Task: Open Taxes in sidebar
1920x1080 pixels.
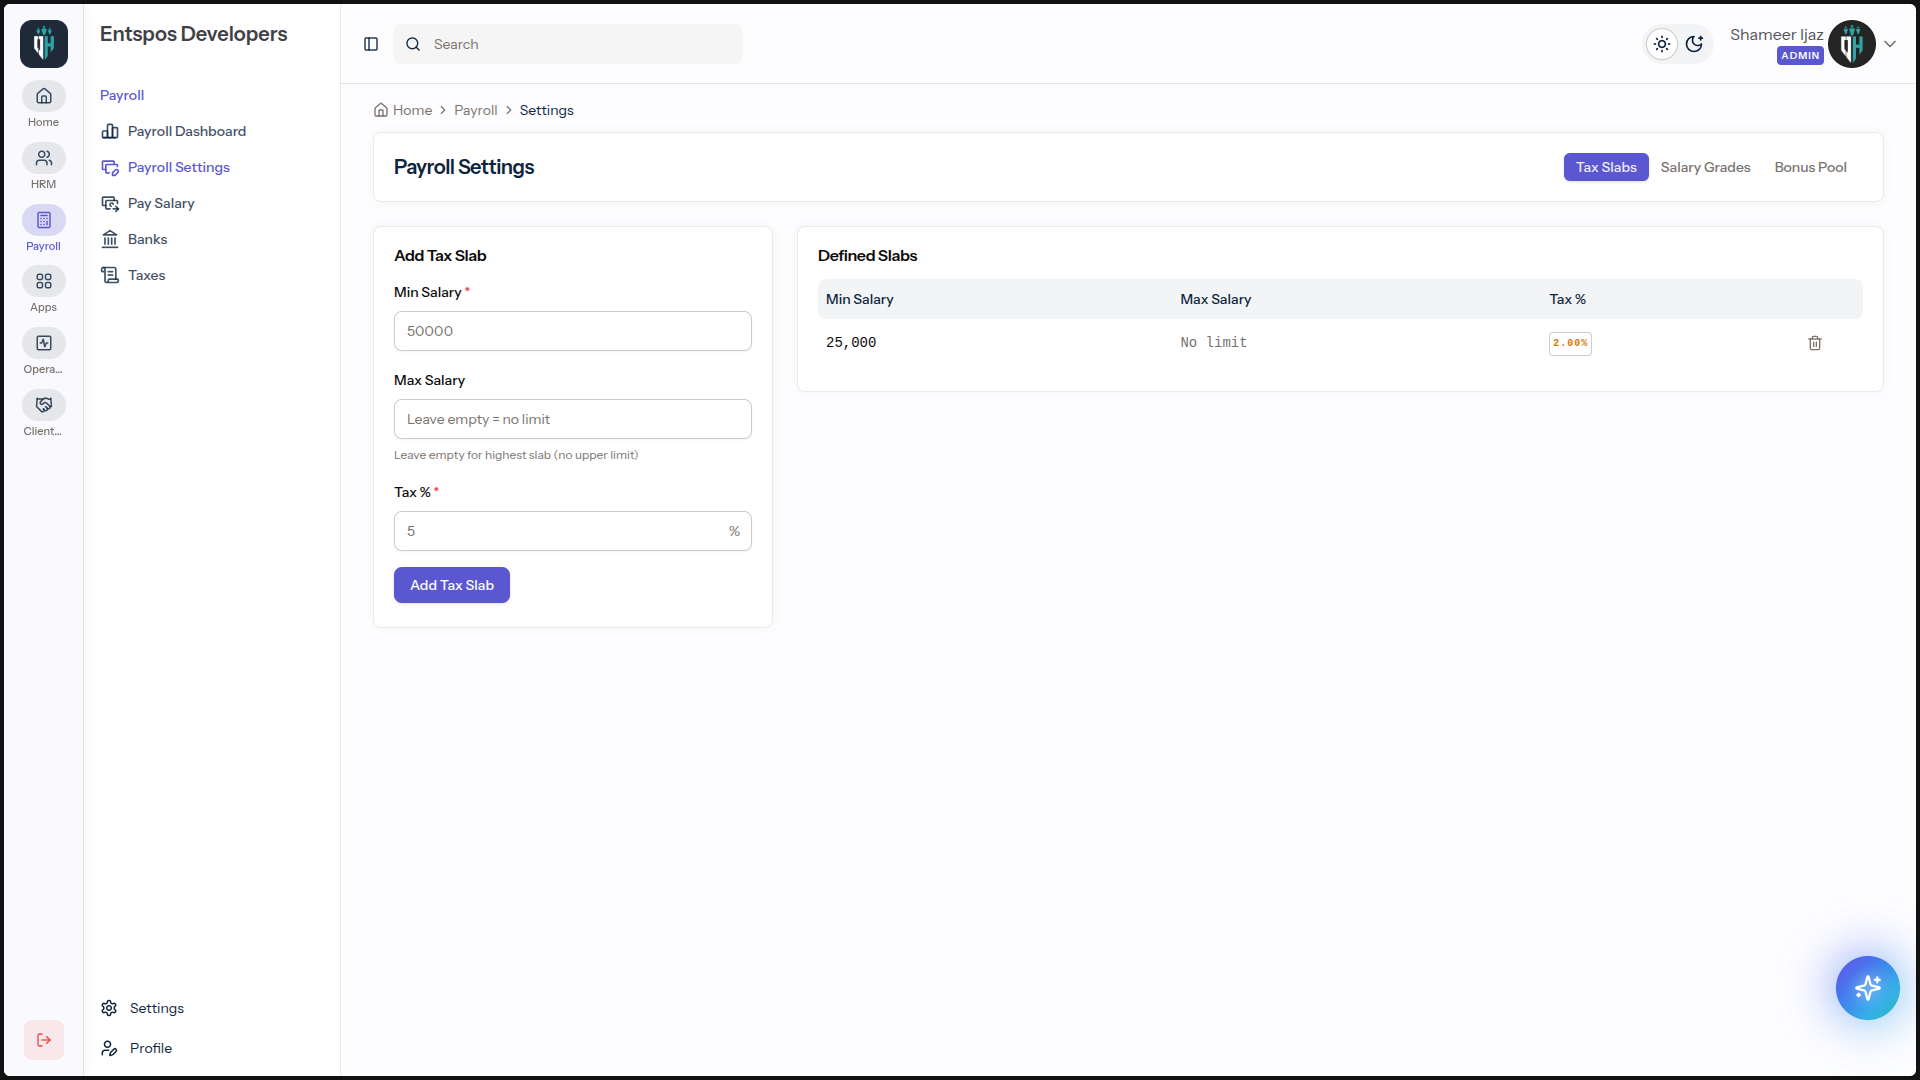Action: point(133,275)
